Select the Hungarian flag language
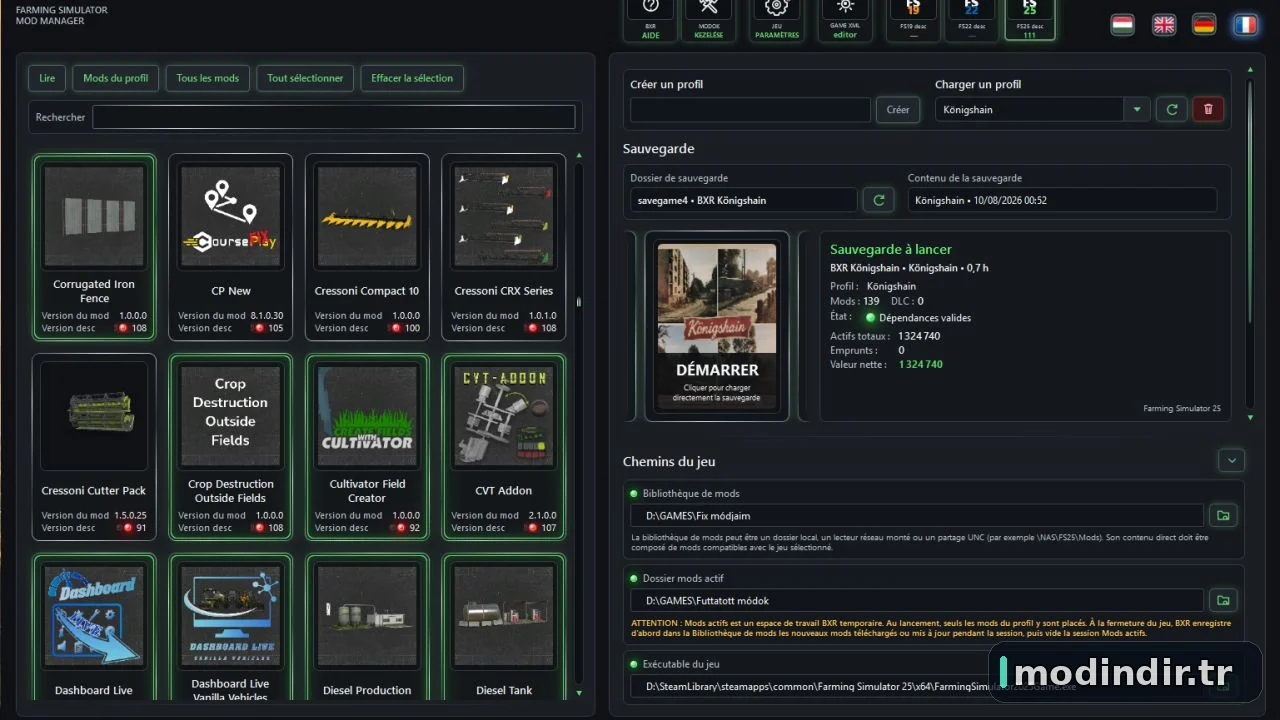Image resolution: width=1280 pixels, height=720 pixels. 1122,25
